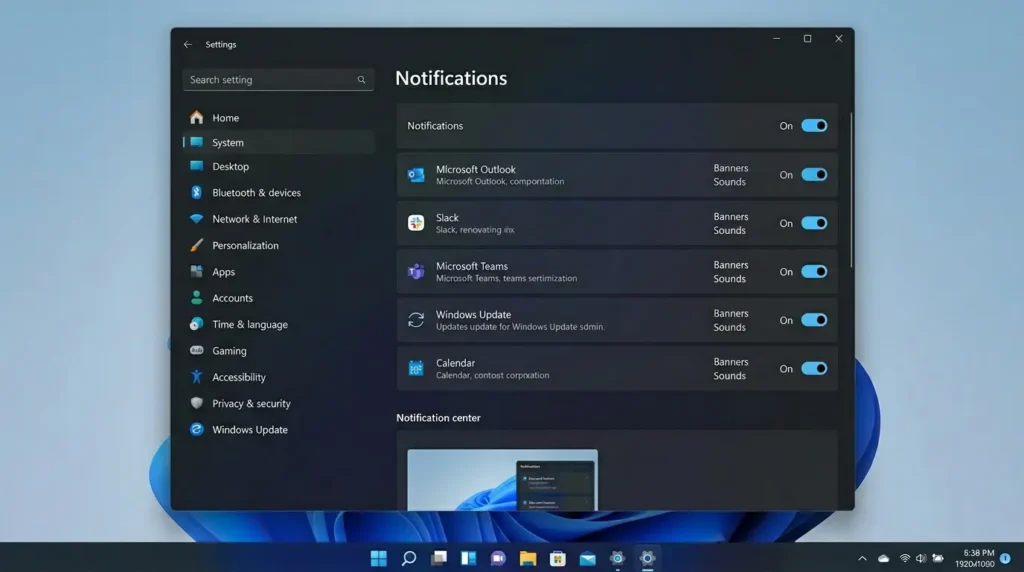Open the Windows Start menu
This screenshot has height=572, width=1024.
point(379,558)
